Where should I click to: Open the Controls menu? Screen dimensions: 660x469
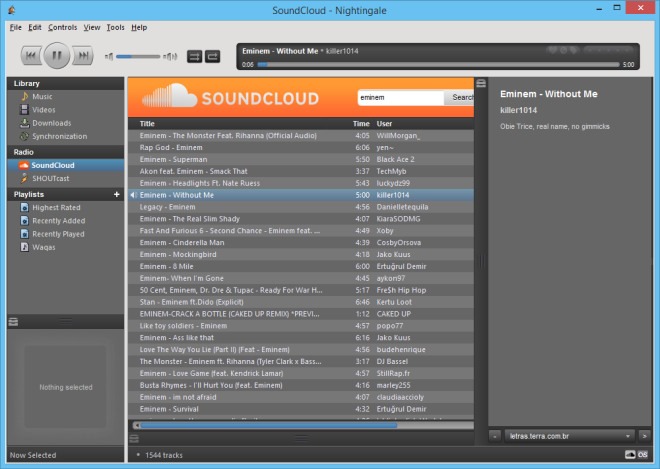pyautogui.click(x=62, y=27)
